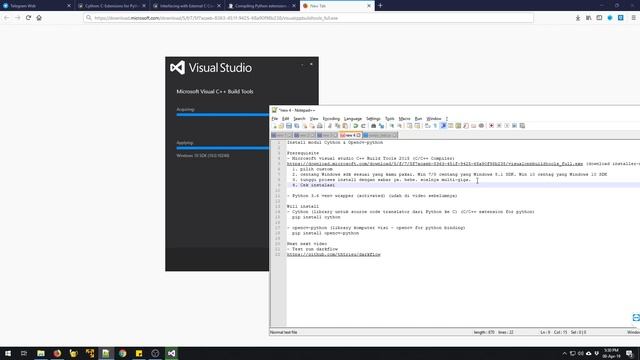Screen dimensions: 640x360
Task: Open the Search menu in Notepad++
Action: tap(299, 119)
